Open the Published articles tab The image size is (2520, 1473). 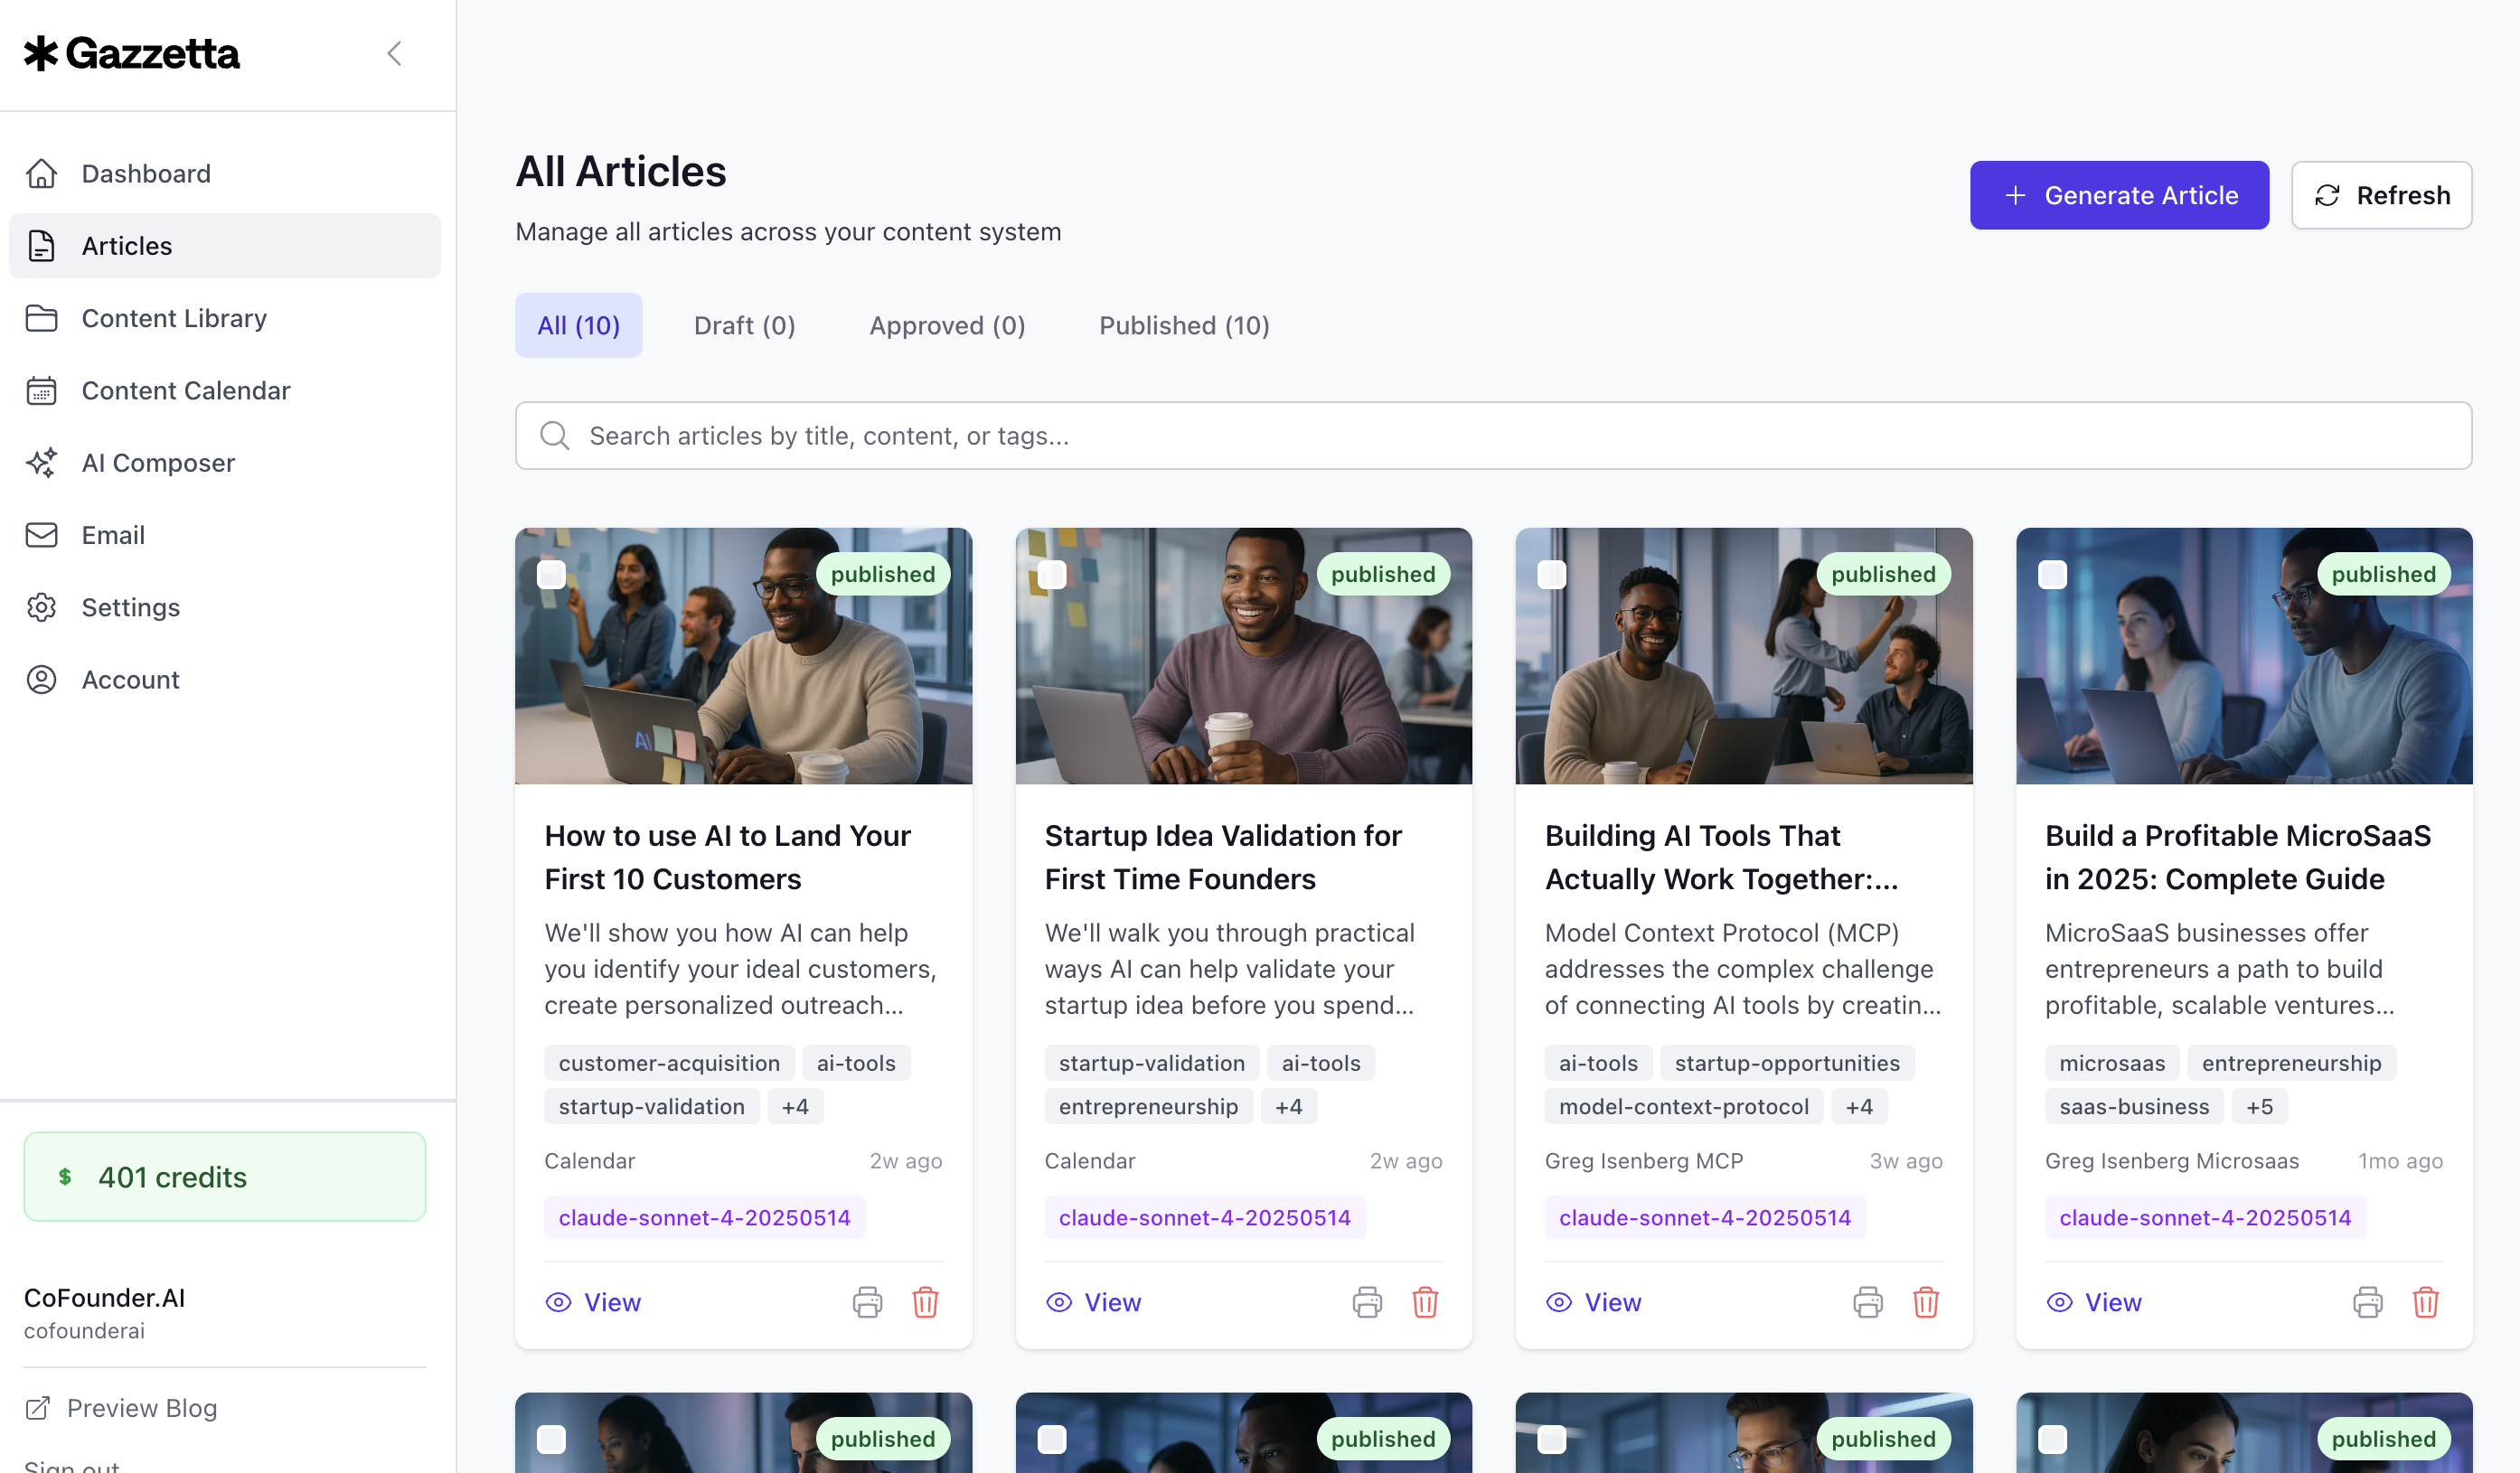pyautogui.click(x=1183, y=325)
